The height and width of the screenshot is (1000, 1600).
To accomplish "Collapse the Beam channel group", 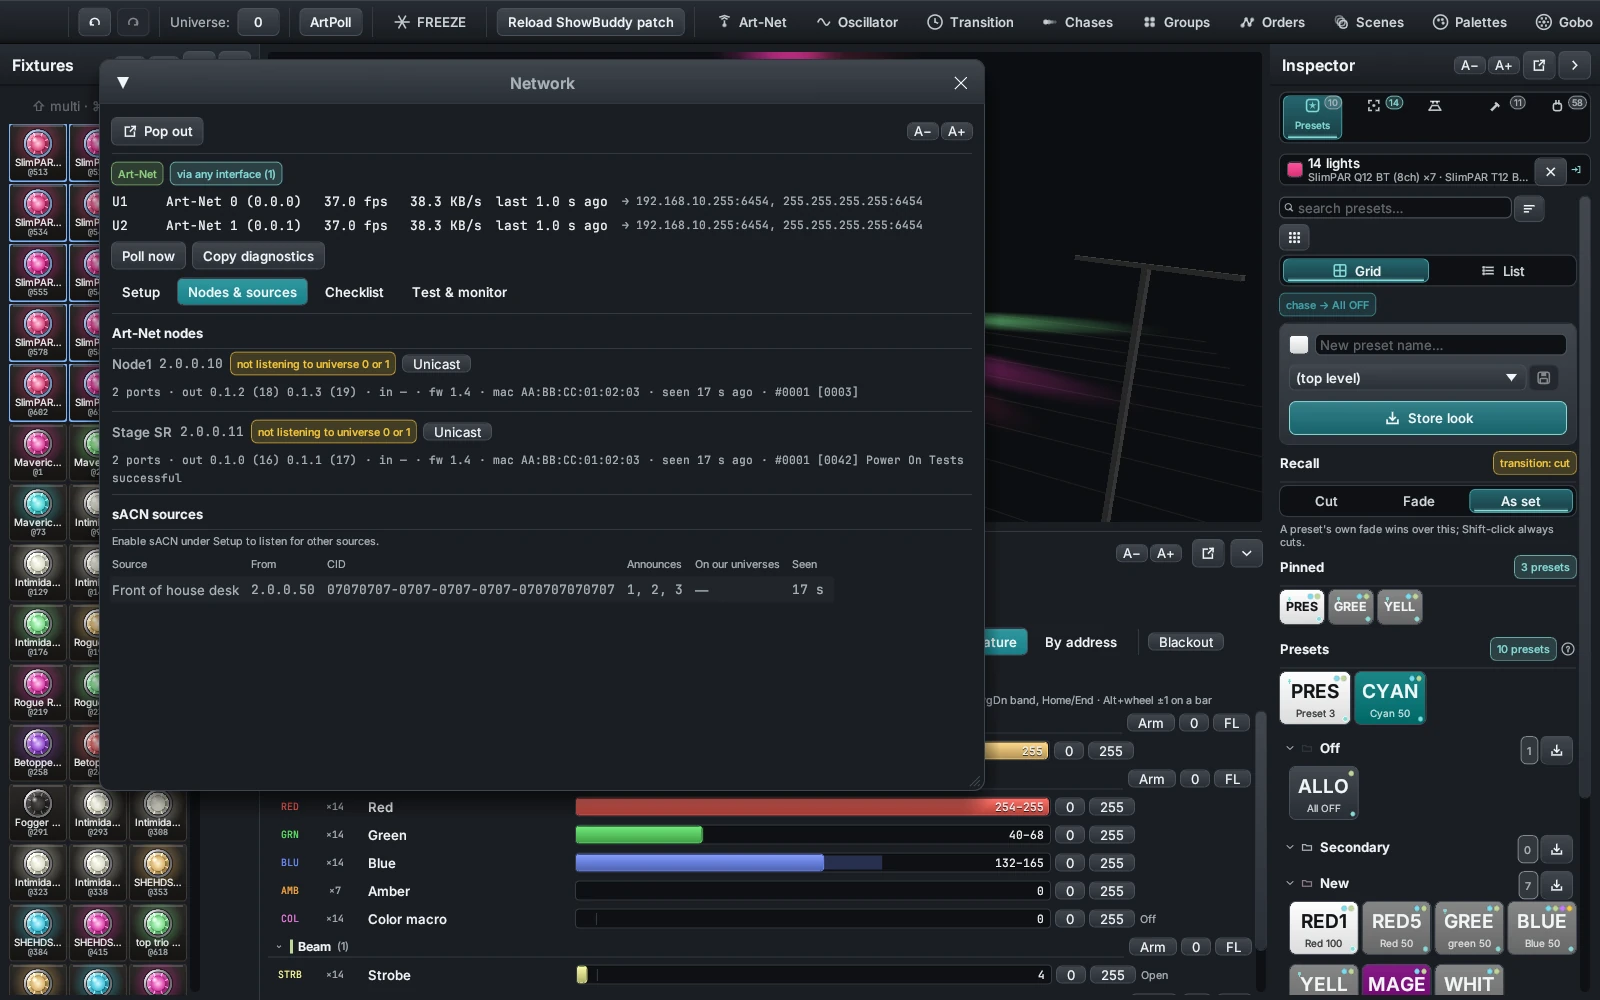I will click(x=279, y=946).
